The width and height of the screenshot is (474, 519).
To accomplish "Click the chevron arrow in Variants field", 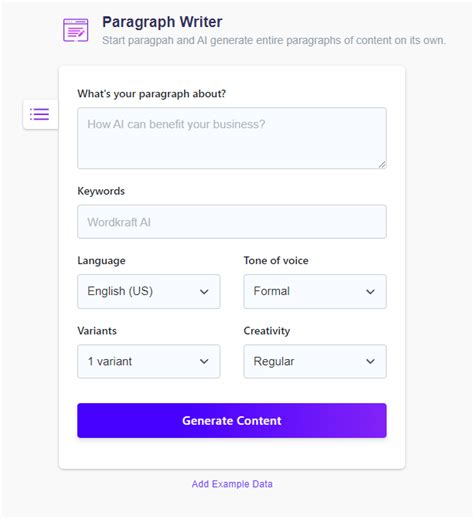I will [x=204, y=361].
